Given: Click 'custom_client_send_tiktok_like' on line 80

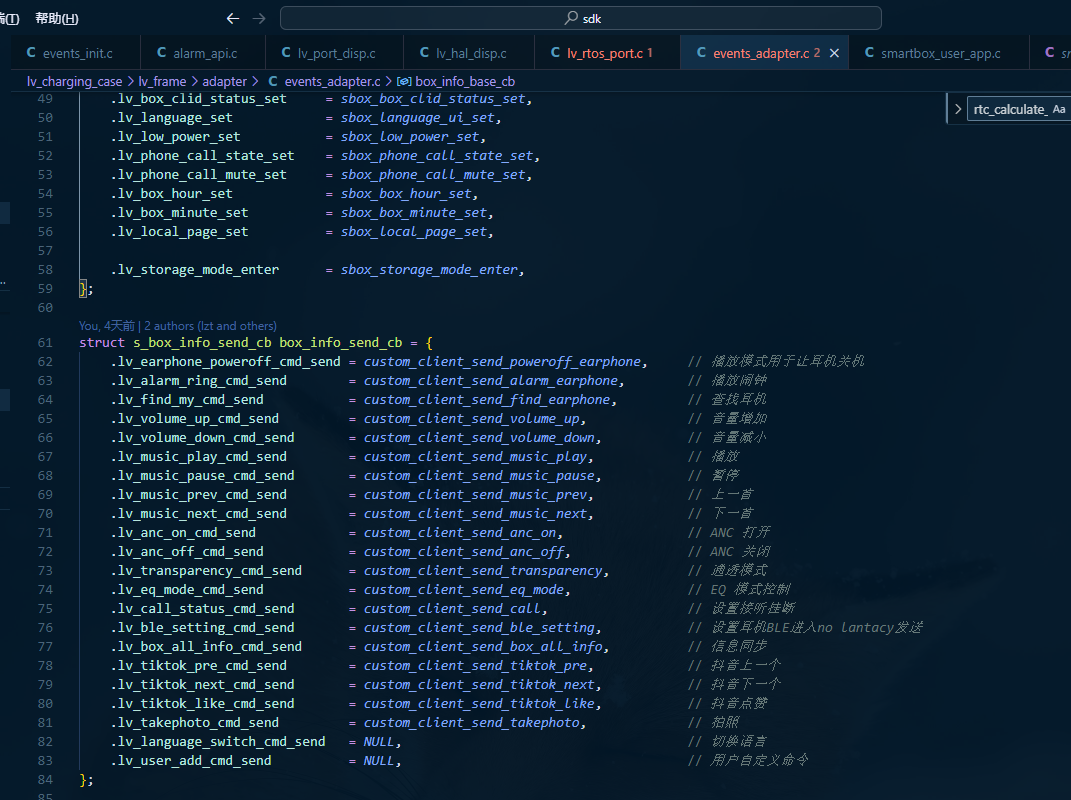Looking at the screenshot, I should click(x=479, y=704).
